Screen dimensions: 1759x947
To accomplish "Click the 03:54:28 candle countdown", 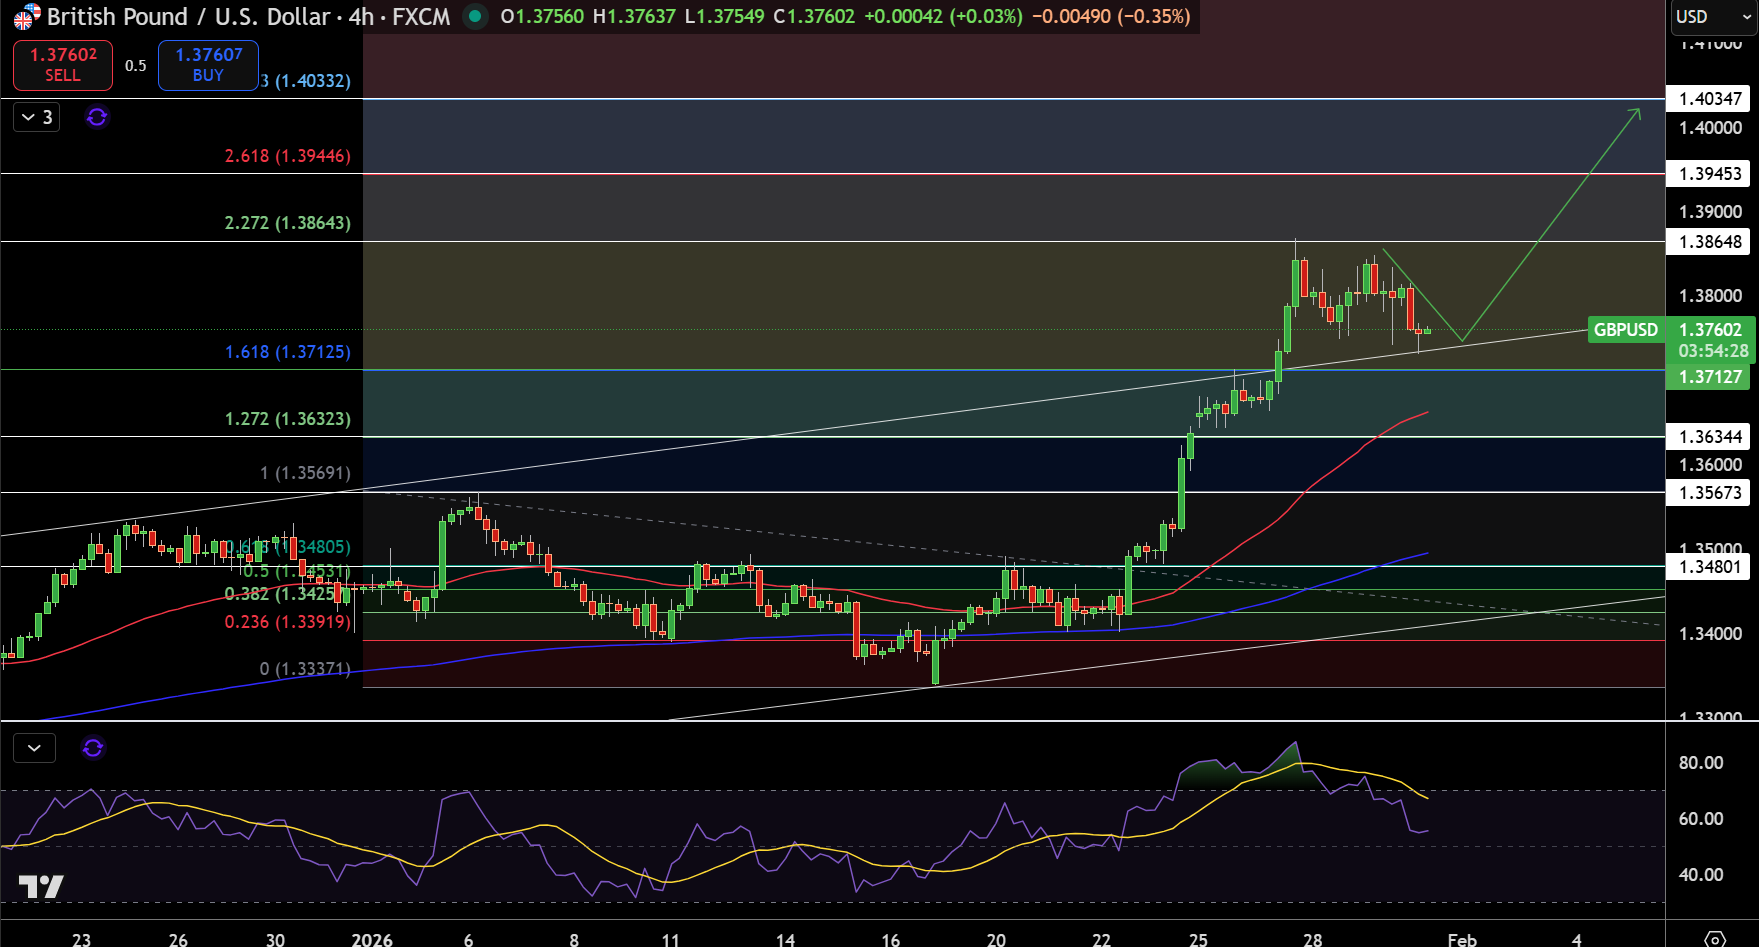I will (x=1713, y=352).
